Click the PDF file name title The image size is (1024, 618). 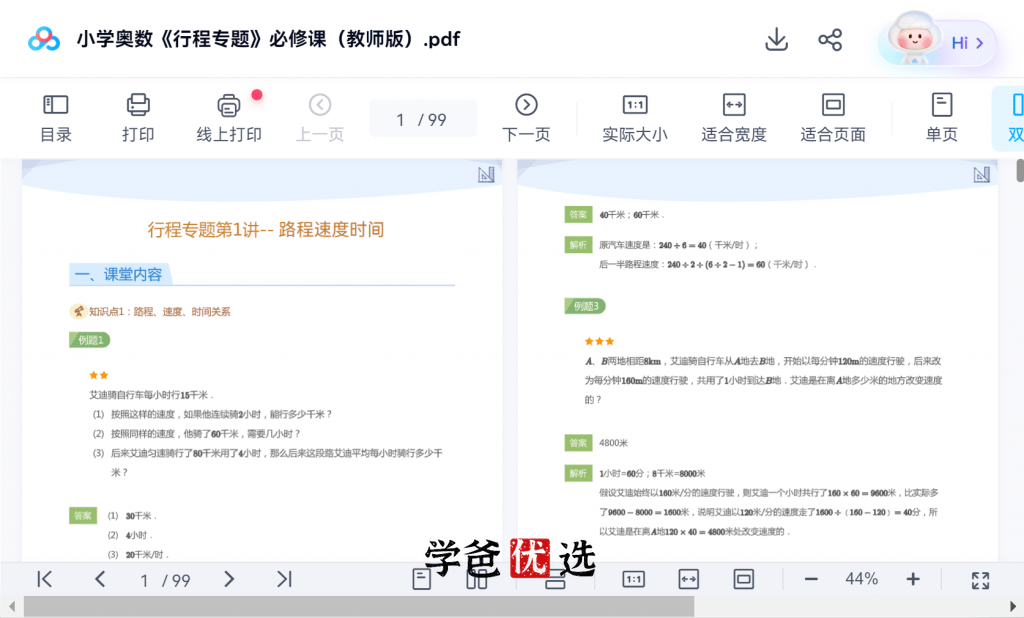(x=268, y=39)
